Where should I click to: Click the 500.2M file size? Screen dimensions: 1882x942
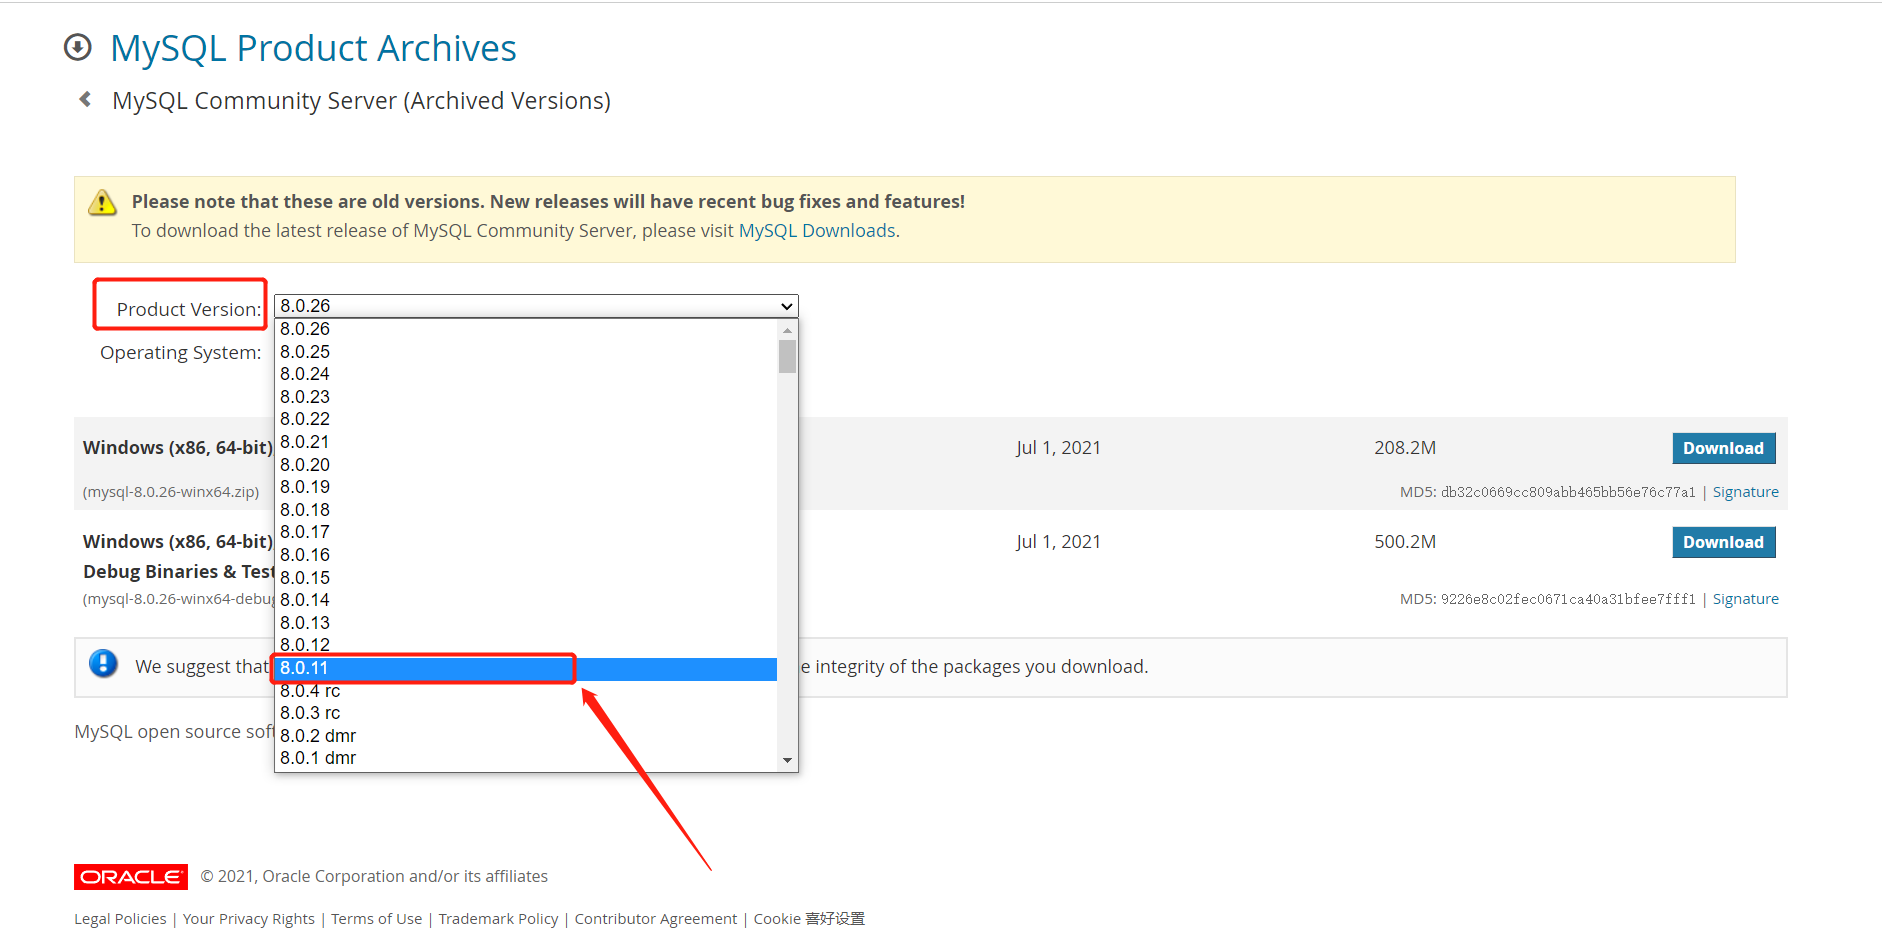[1405, 542]
